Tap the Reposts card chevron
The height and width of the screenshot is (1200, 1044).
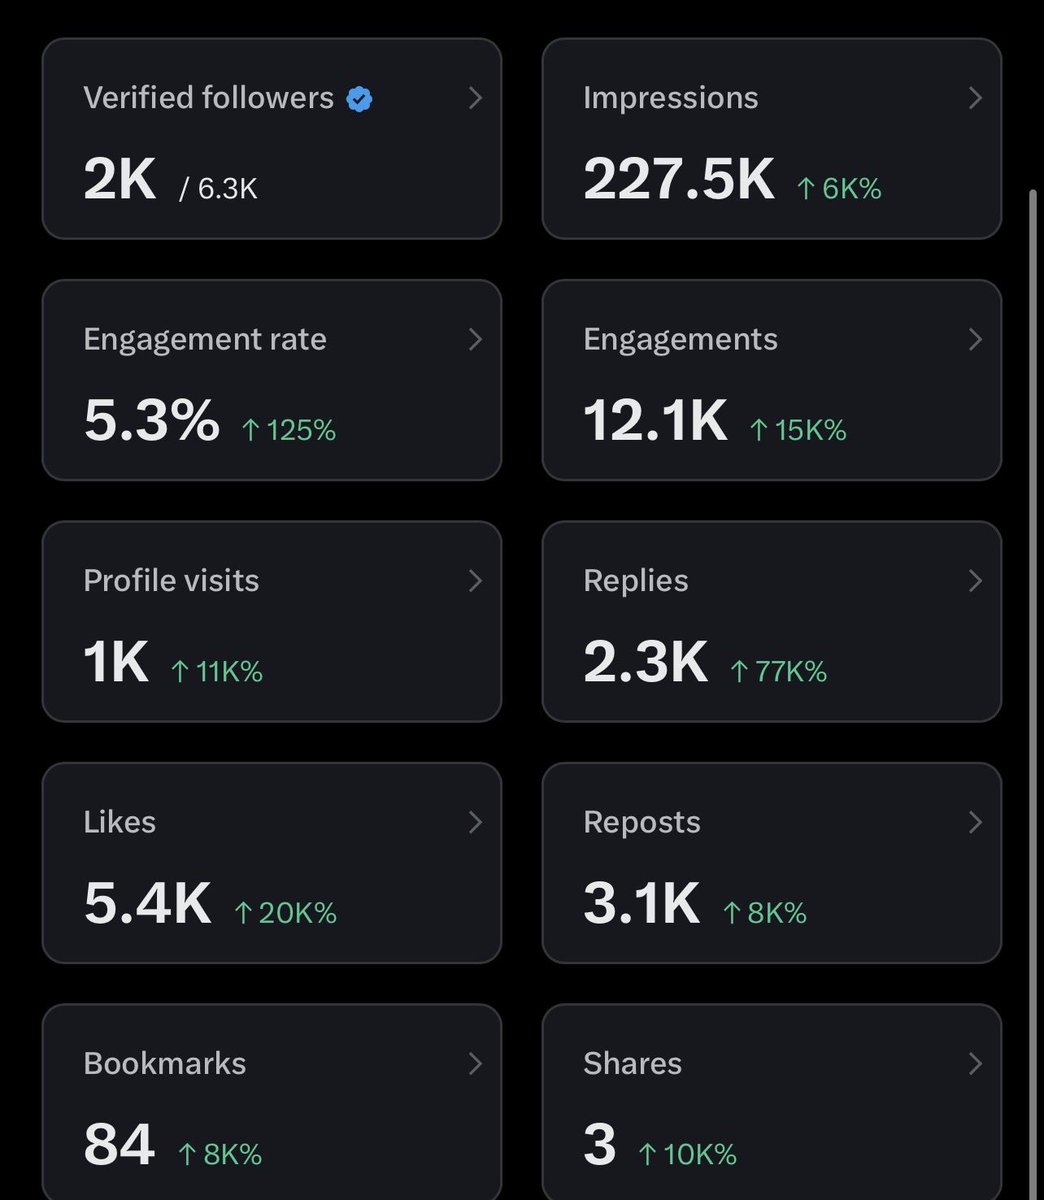(975, 822)
